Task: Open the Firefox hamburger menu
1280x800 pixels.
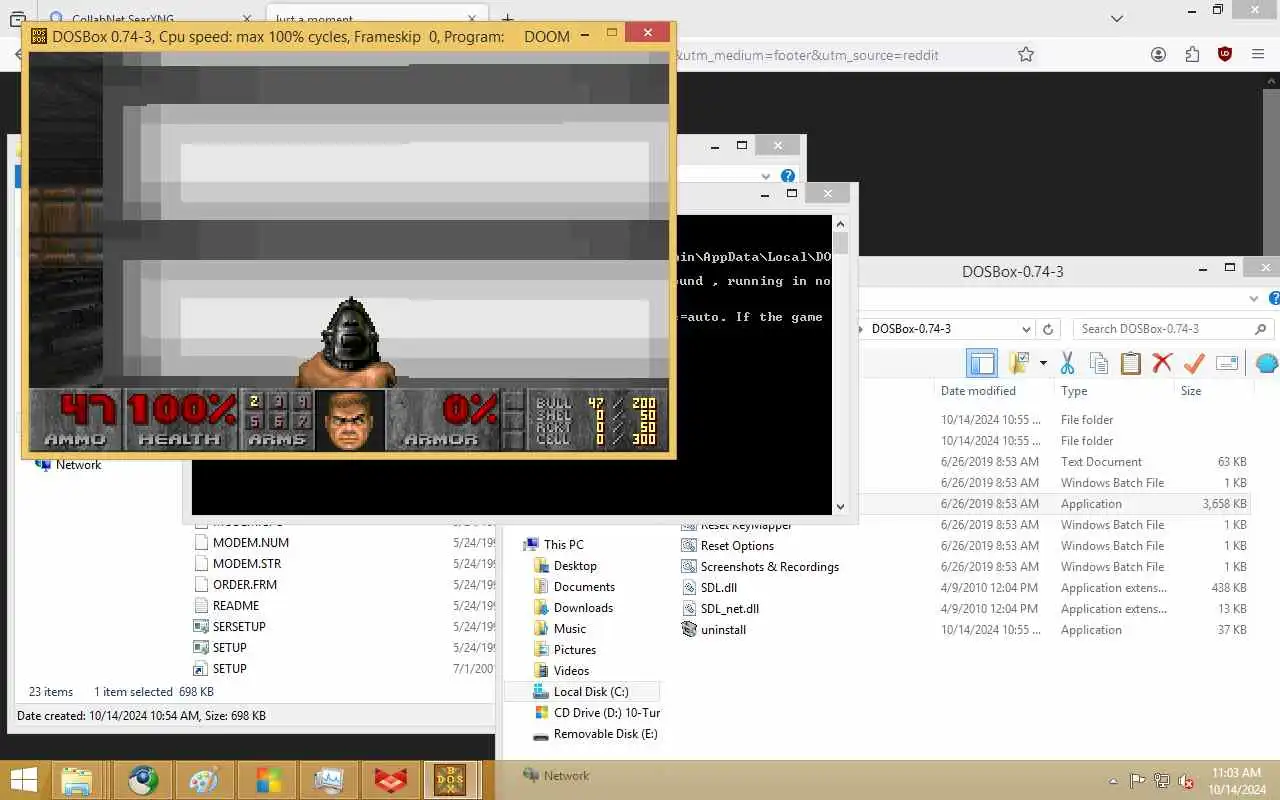Action: click(1258, 55)
